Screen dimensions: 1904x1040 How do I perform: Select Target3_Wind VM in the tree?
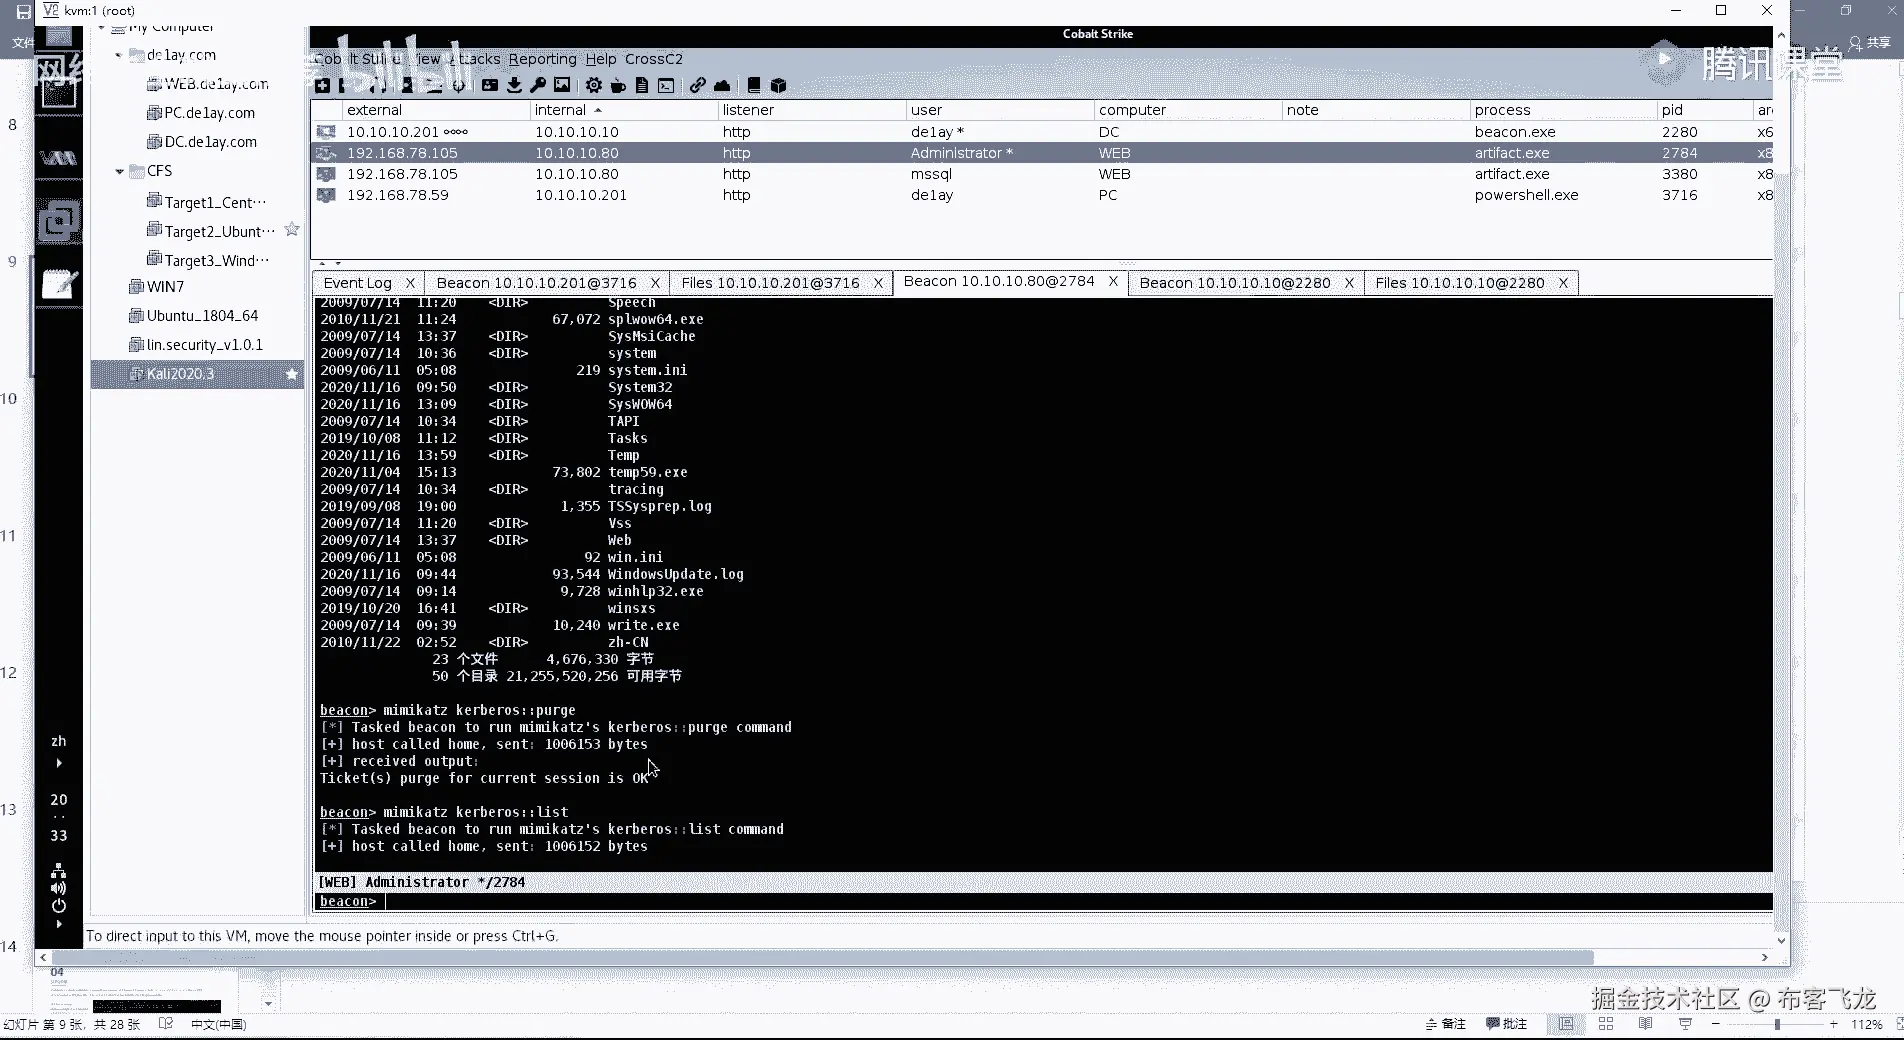point(208,260)
